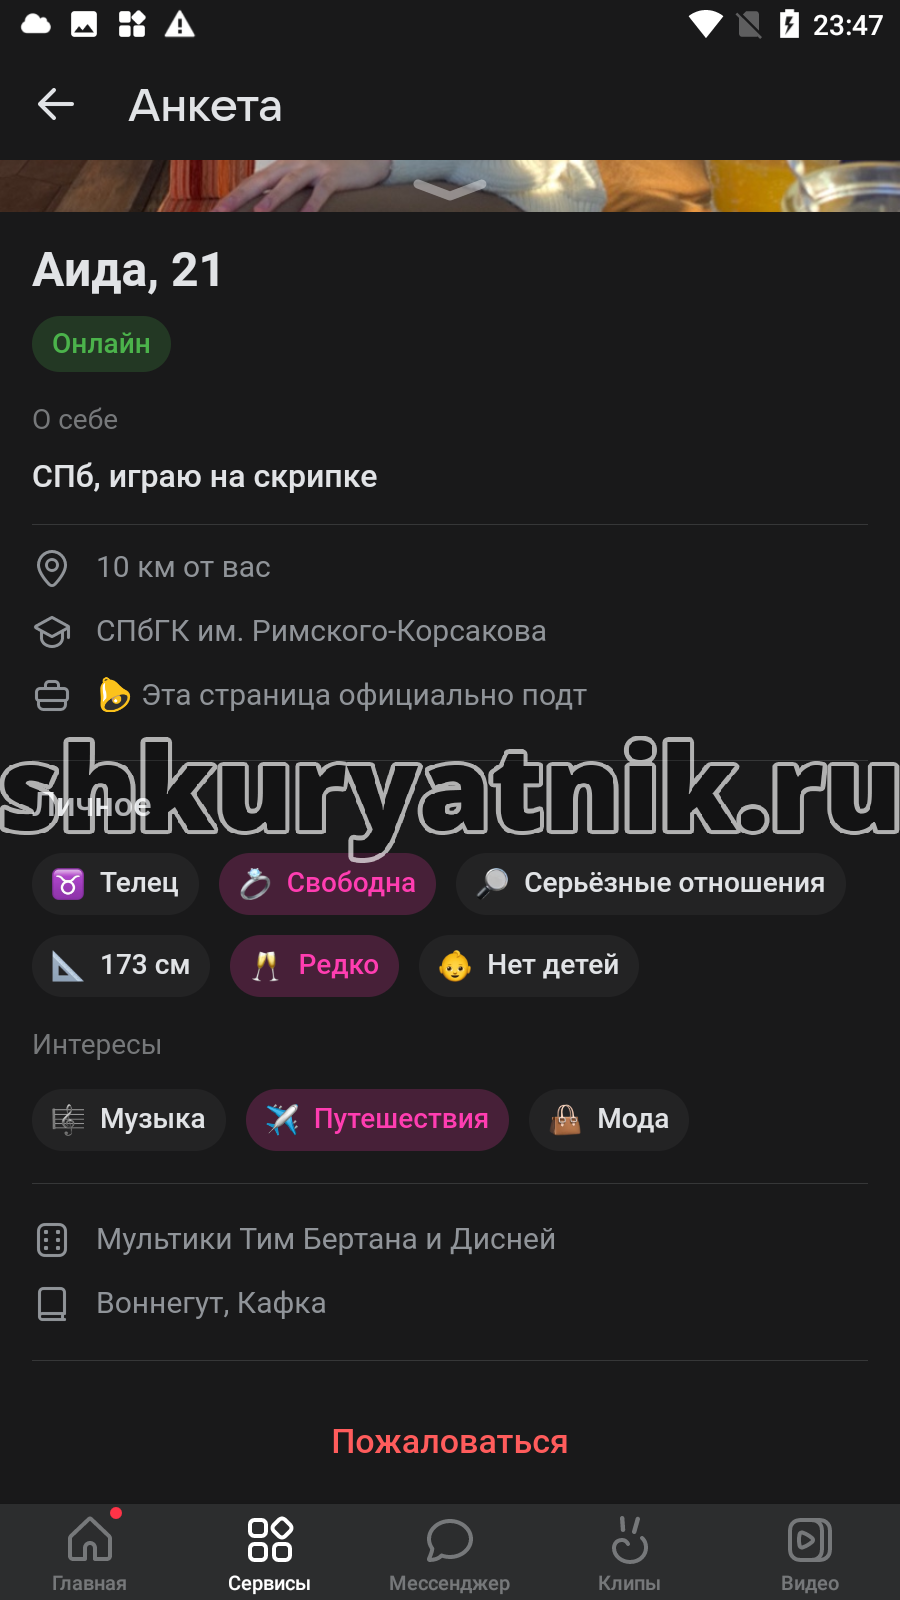Select the Путешествия interest chip
Screen dimensions: 900x1600
pyautogui.click(x=377, y=1119)
